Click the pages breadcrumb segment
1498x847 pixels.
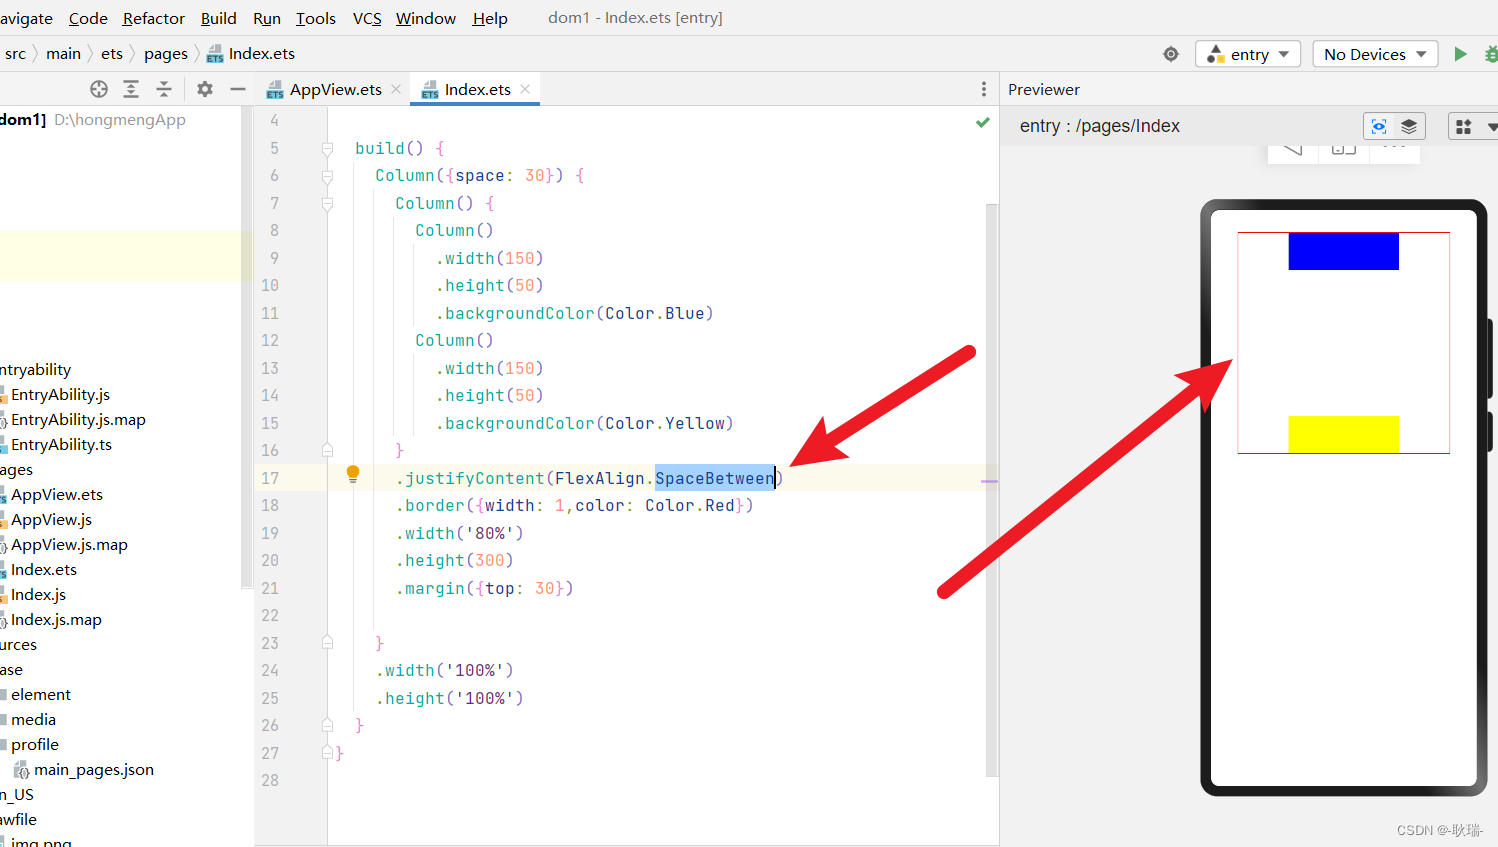(x=166, y=54)
